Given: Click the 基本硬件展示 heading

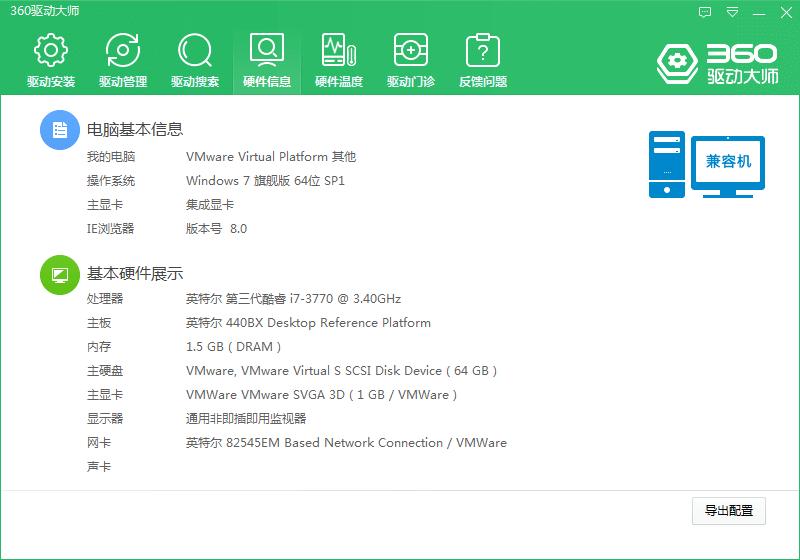Looking at the screenshot, I should tap(135, 273).
